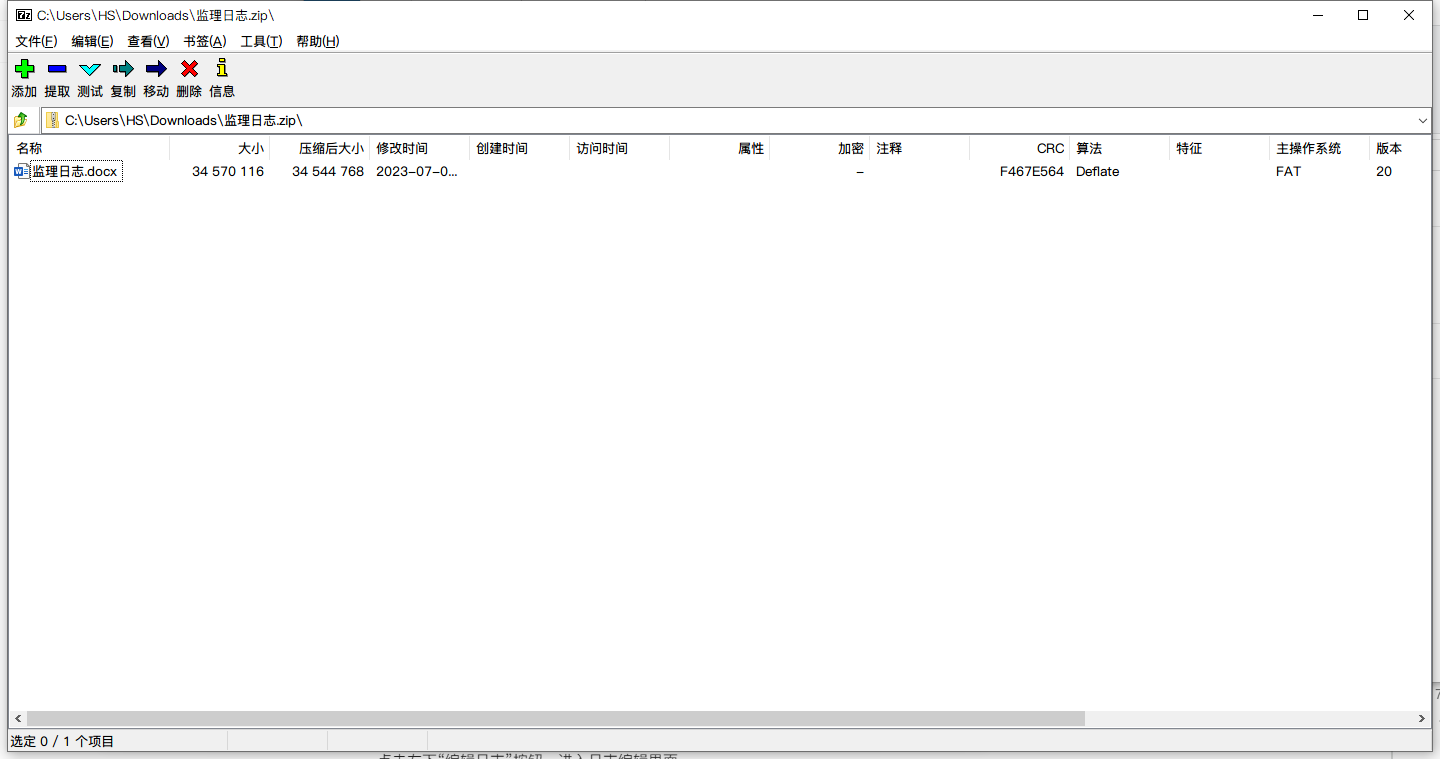Sort by CRC column header

[1019, 148]
